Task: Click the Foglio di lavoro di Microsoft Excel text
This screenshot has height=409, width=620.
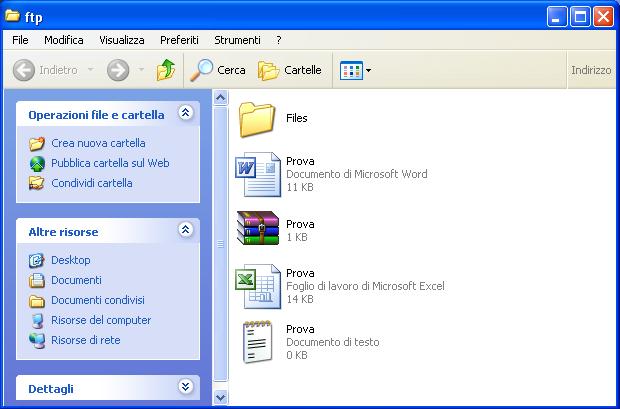Action: tap(365, 286)
